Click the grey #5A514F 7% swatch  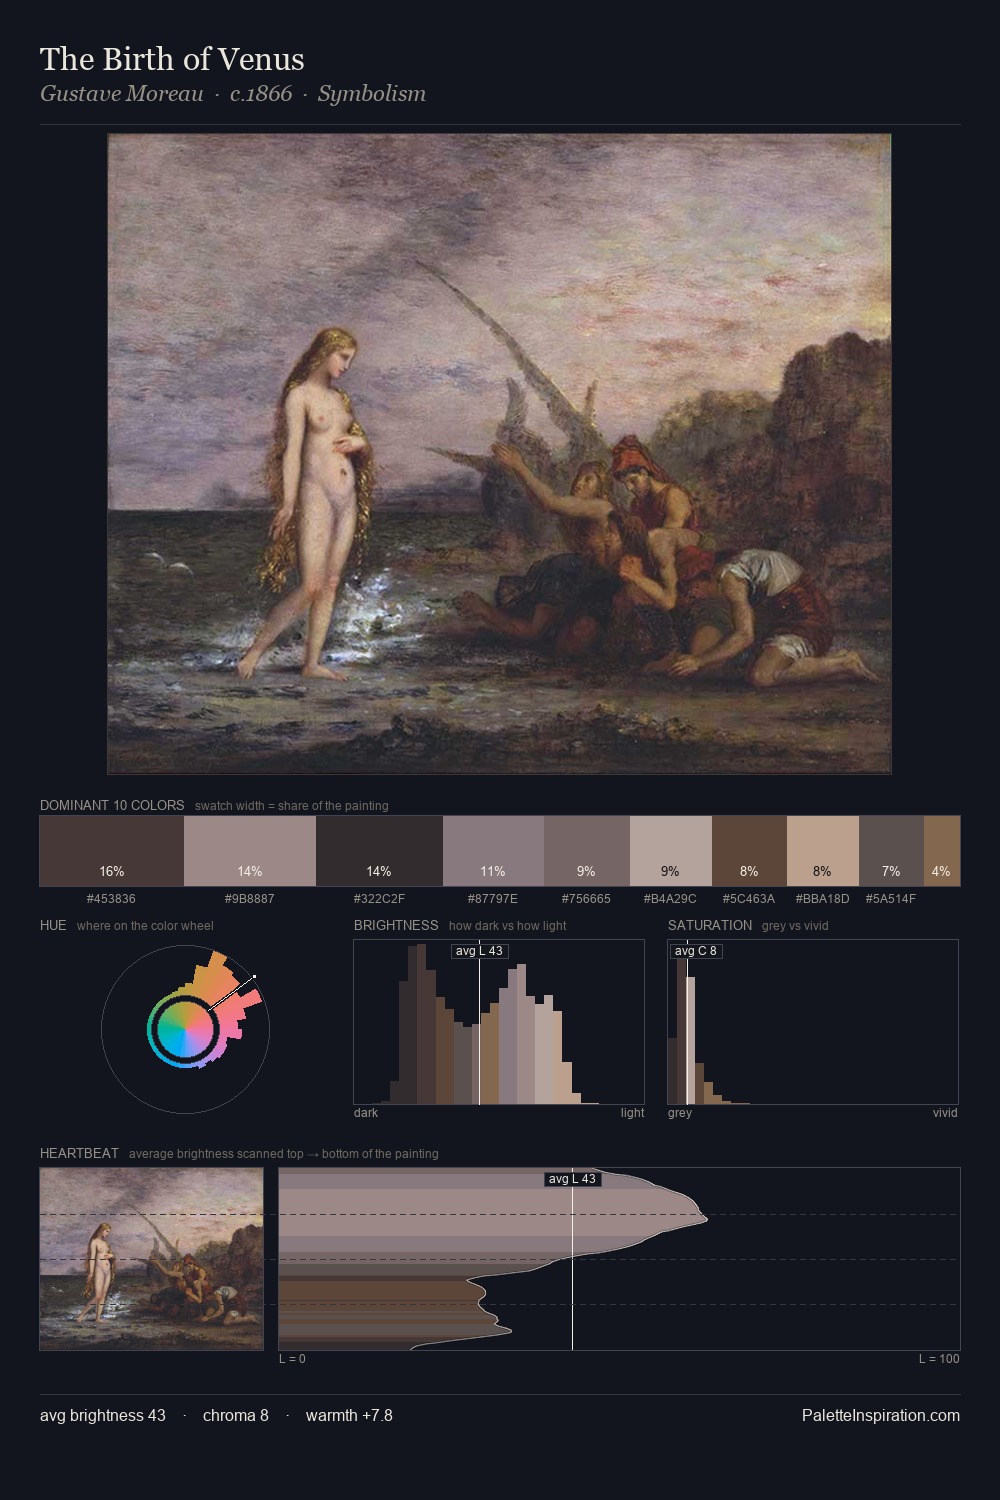click(891, 851)
